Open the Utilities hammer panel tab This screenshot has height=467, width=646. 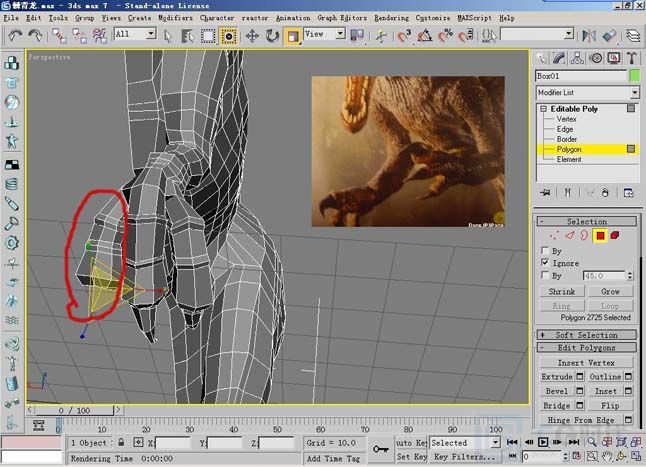click(632, 58)
